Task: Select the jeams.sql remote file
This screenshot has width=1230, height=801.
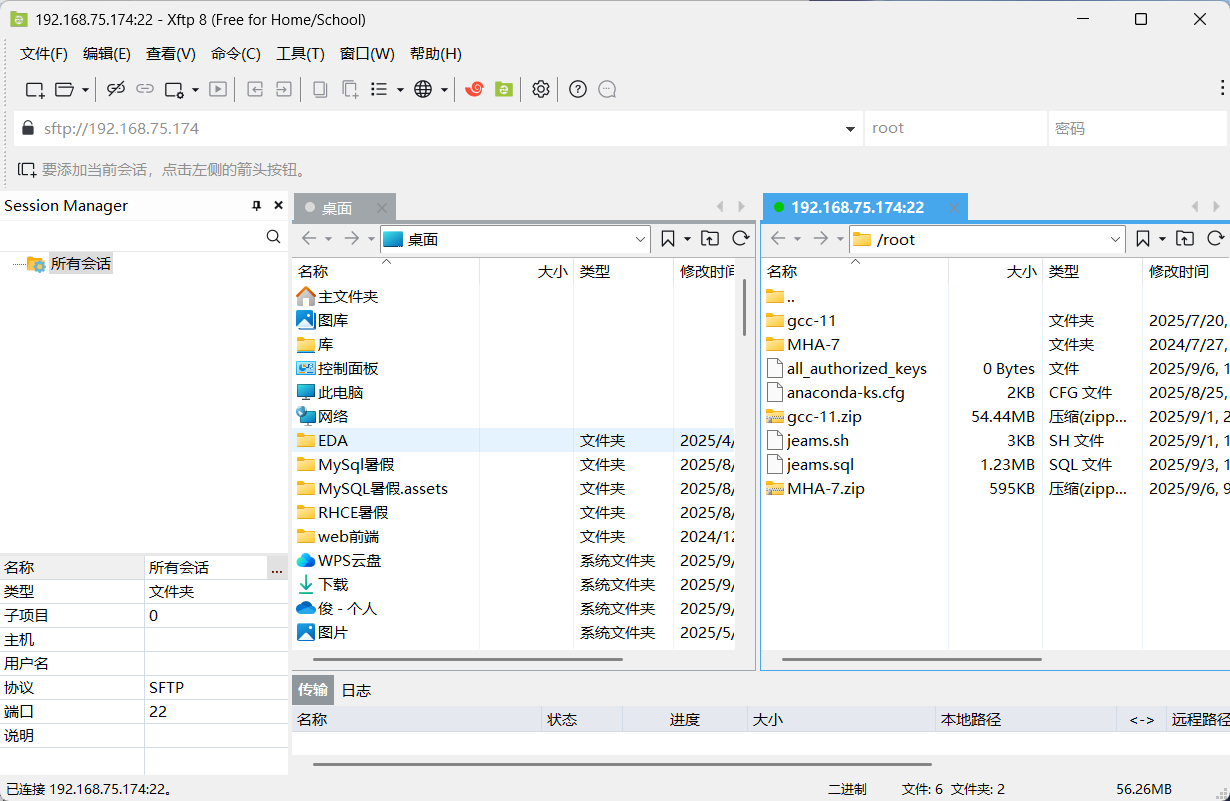Action: (820, 464)
